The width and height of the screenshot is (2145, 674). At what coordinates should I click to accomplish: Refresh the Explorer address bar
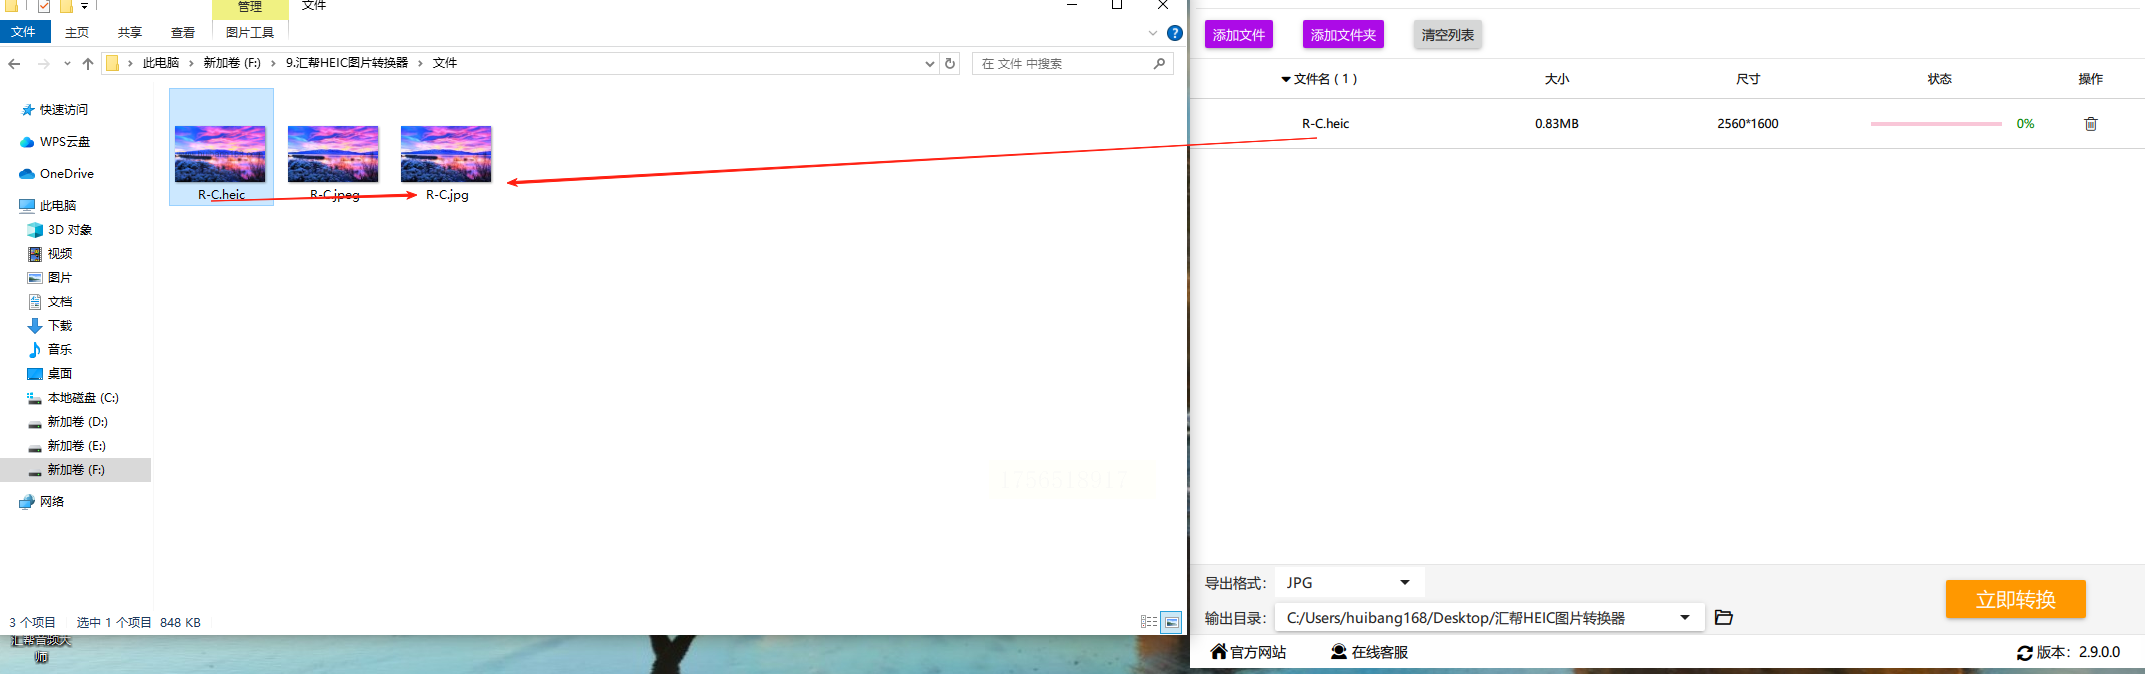[950, 63]
